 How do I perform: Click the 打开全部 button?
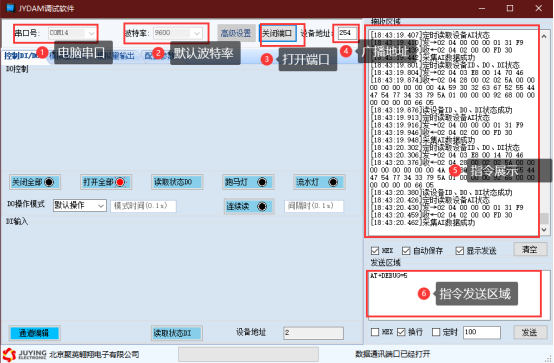tap(106, 182)
